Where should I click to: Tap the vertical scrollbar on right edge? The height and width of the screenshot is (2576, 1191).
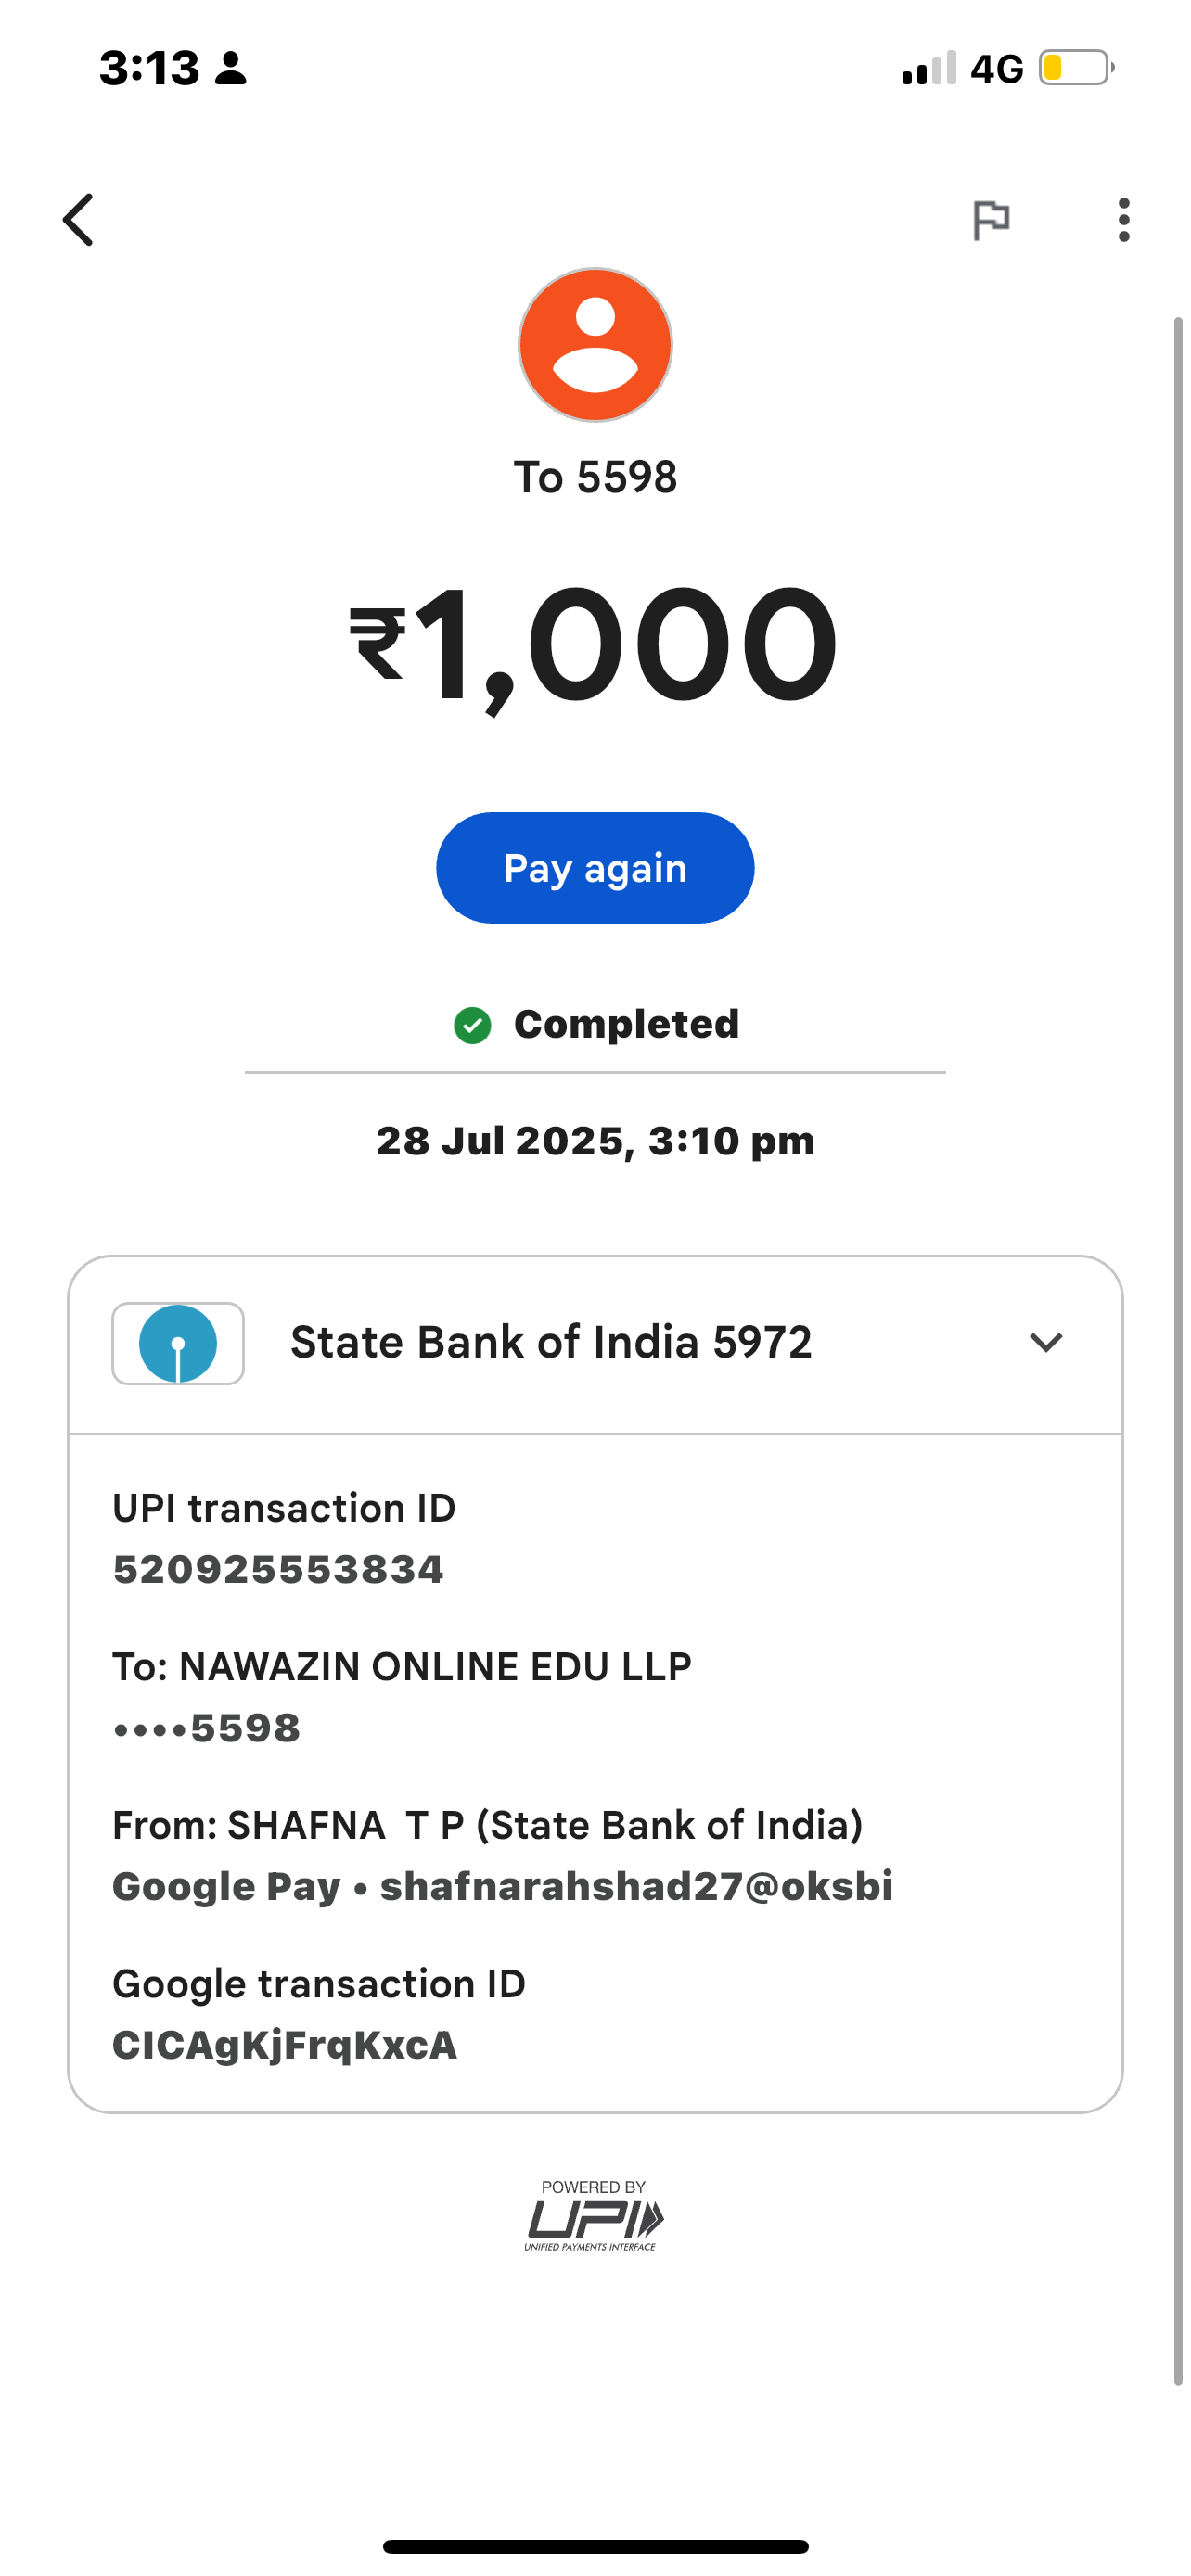[x=1178, y=1350]
